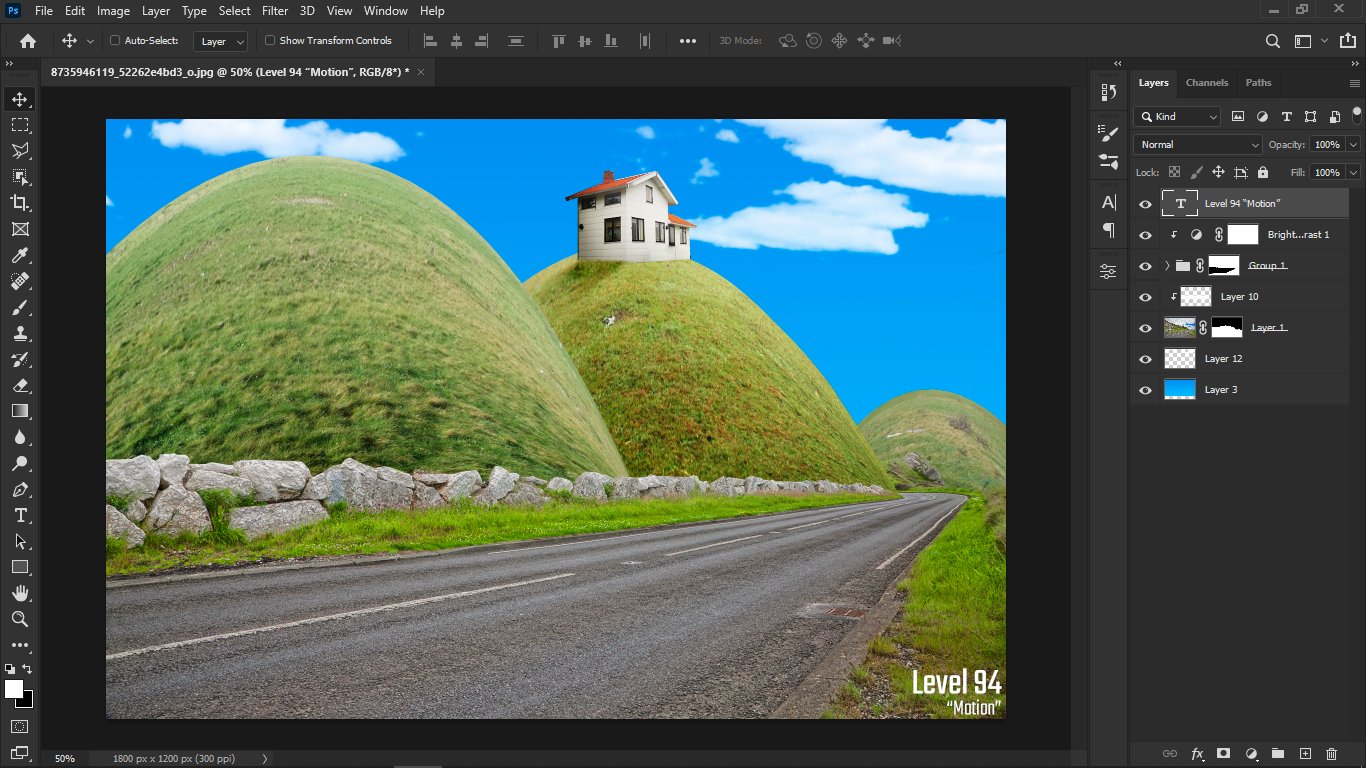Open the Fill slider dropdown arrow

1353,173
